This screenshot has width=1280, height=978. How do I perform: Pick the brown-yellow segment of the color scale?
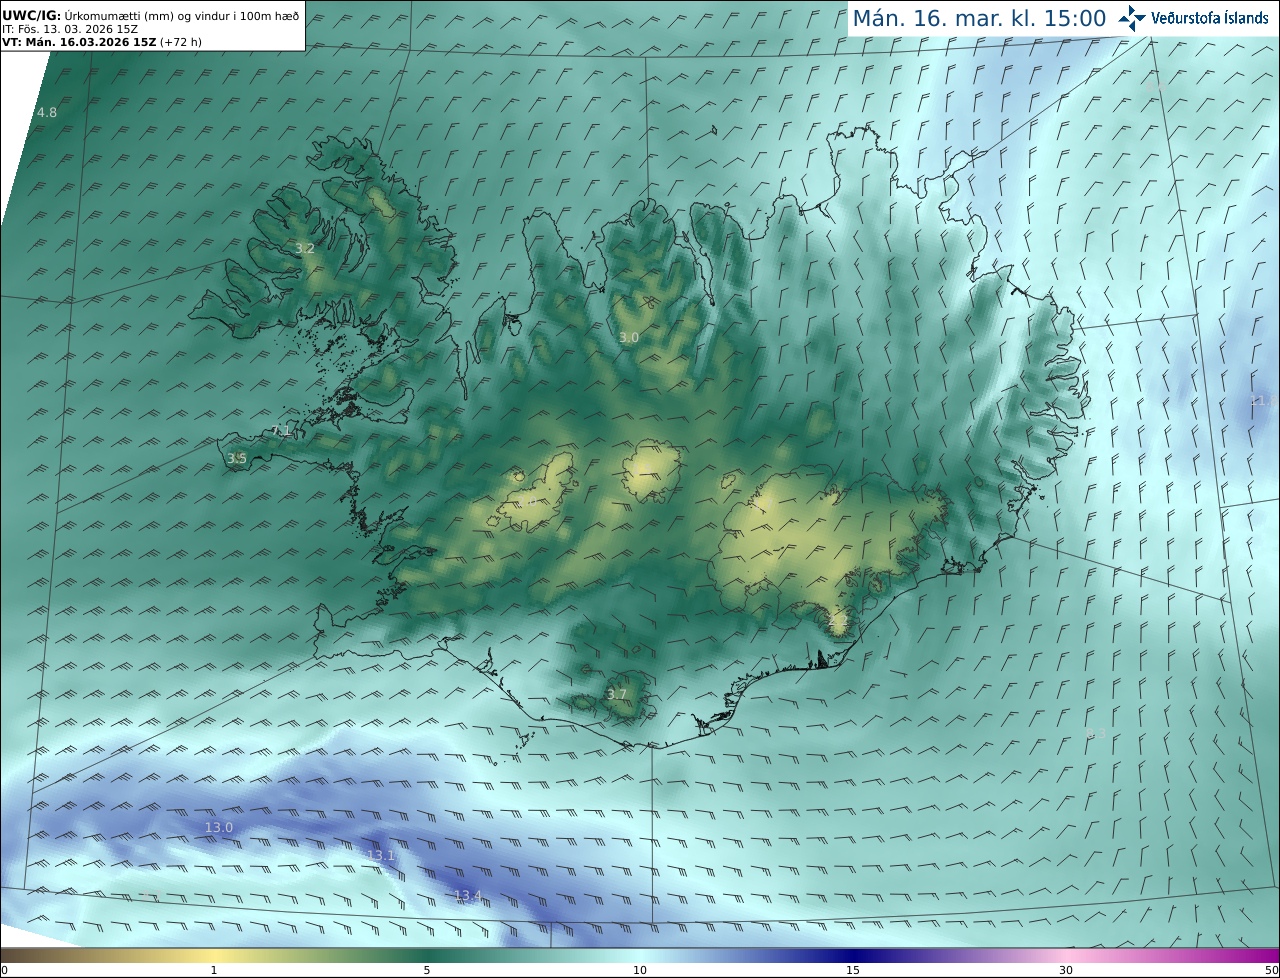pyautogui.click(x=107, y=956)
